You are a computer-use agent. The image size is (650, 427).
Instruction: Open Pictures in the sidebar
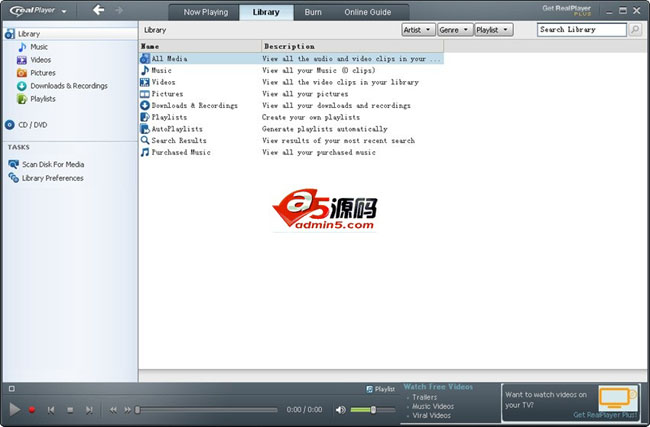pyautogui.click(x=42, y=73)
